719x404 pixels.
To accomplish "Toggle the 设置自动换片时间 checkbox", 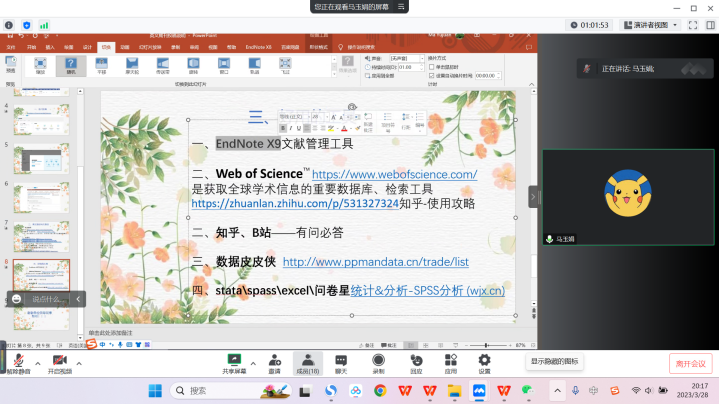I will coord(430,75).
